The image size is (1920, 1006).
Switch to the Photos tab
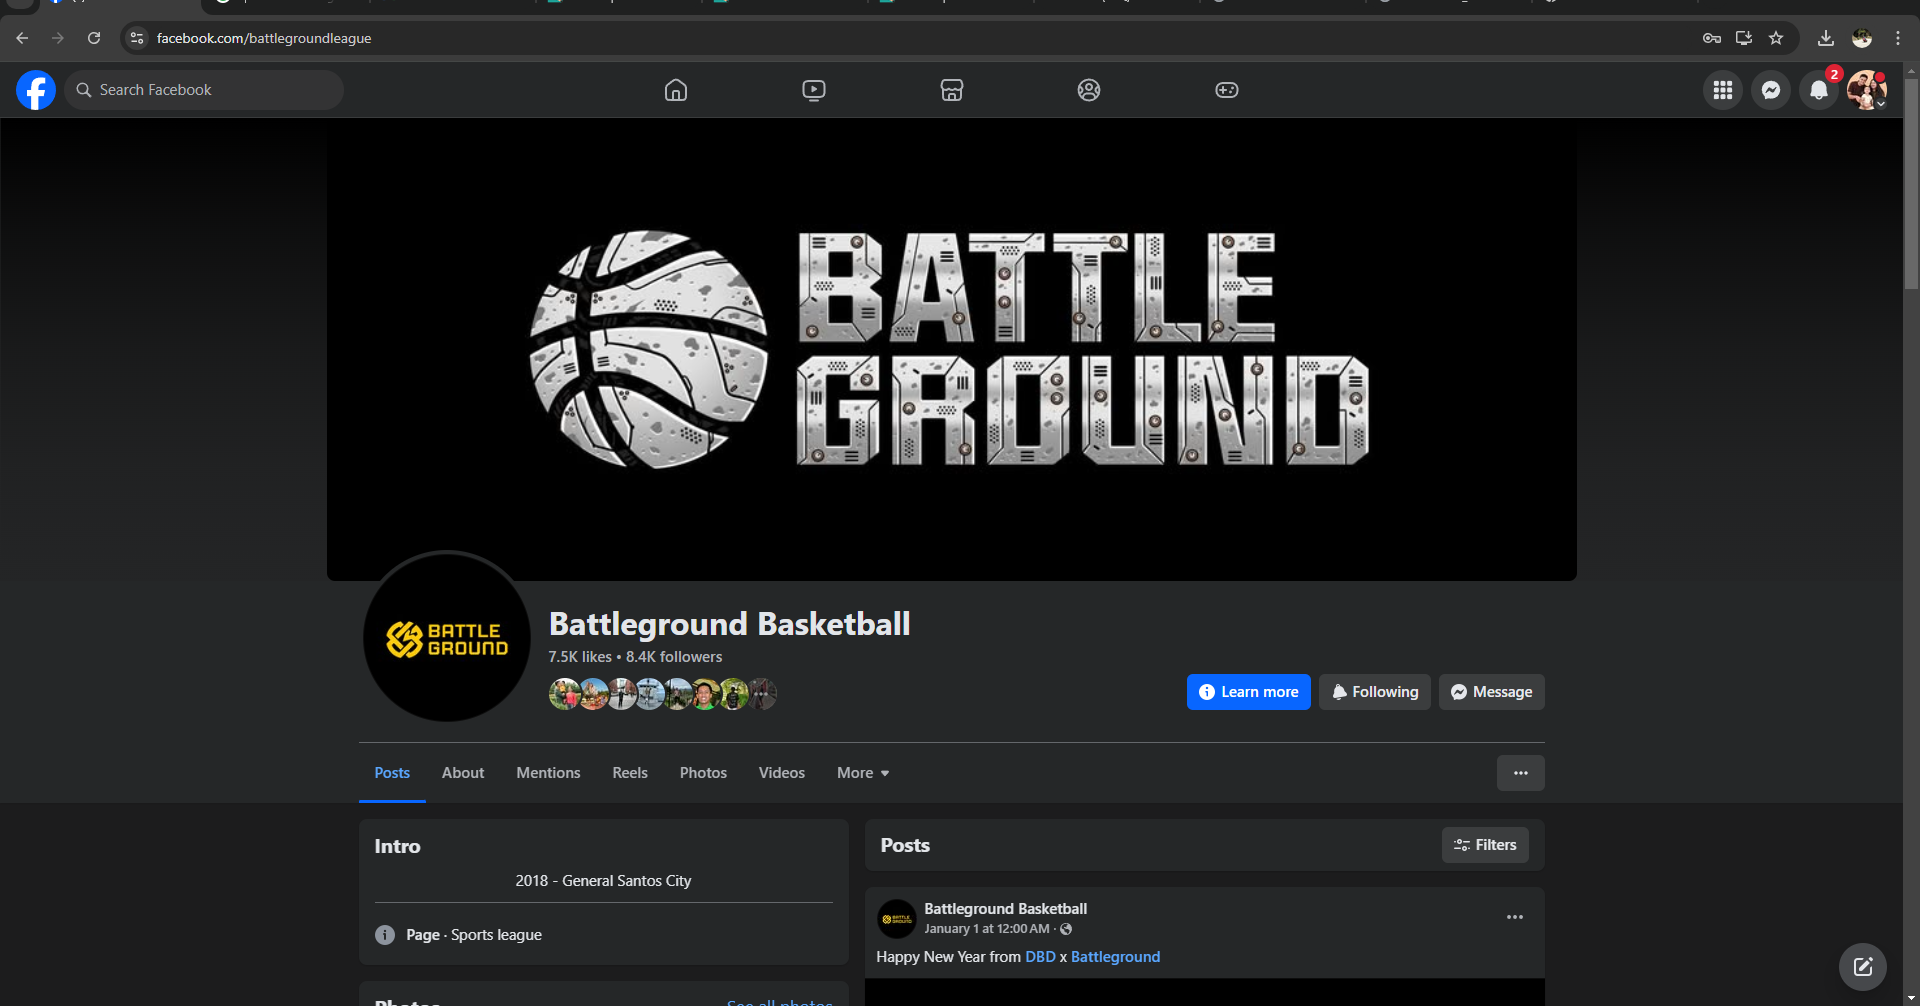pyautogui.click(x=703, y=773)
